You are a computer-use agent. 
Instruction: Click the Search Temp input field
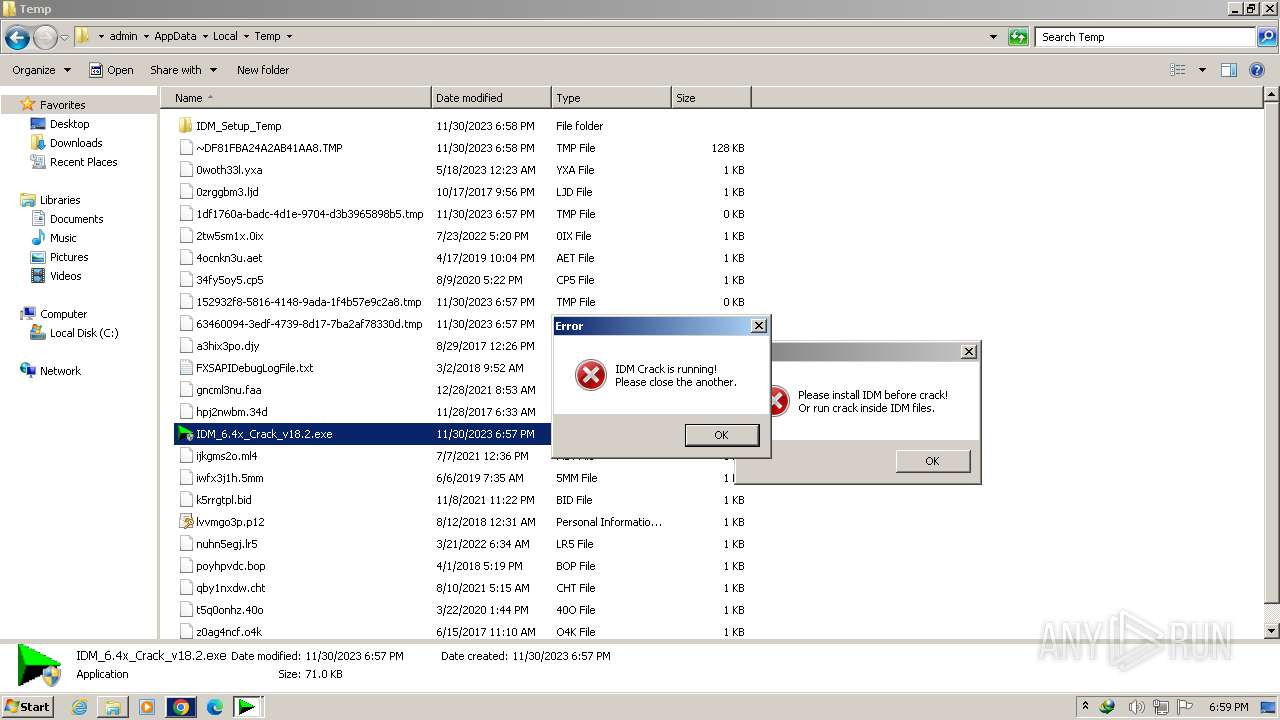pyautogui.click(x=1146, y=37)
